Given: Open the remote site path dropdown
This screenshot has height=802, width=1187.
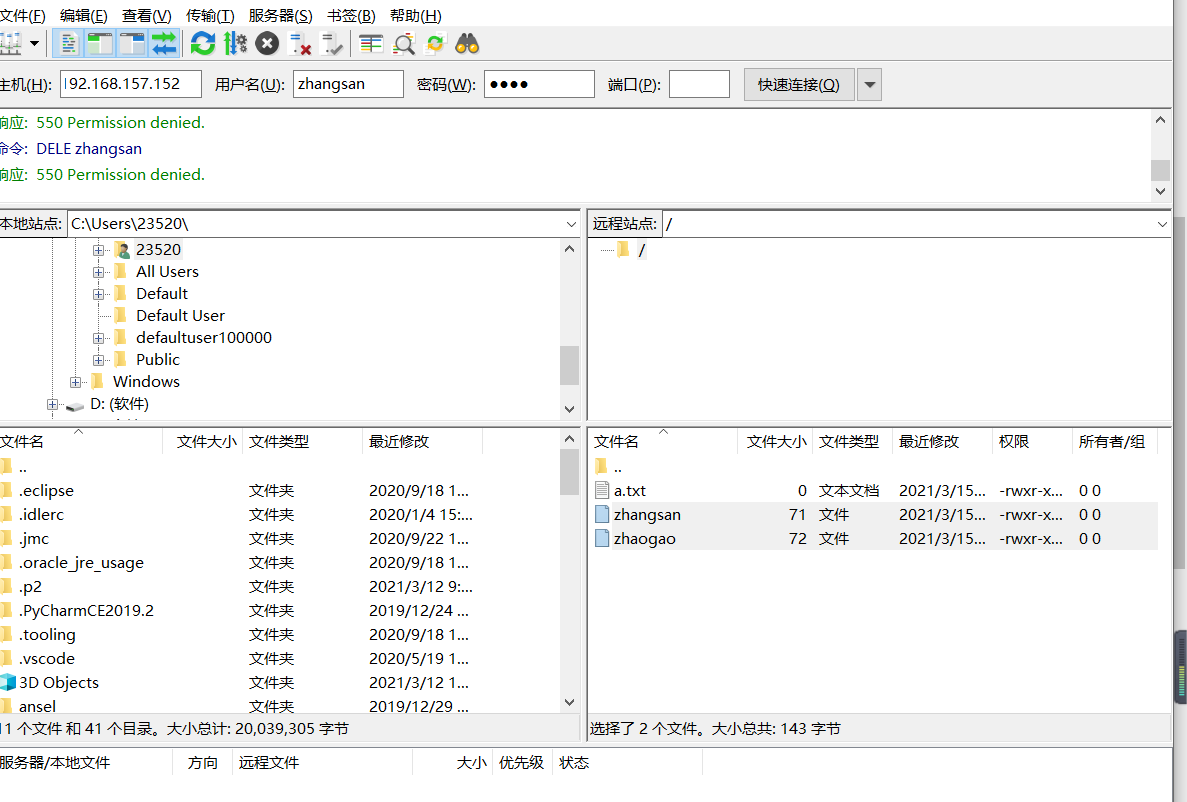Looking at the screenshot, I should 1162,224.
